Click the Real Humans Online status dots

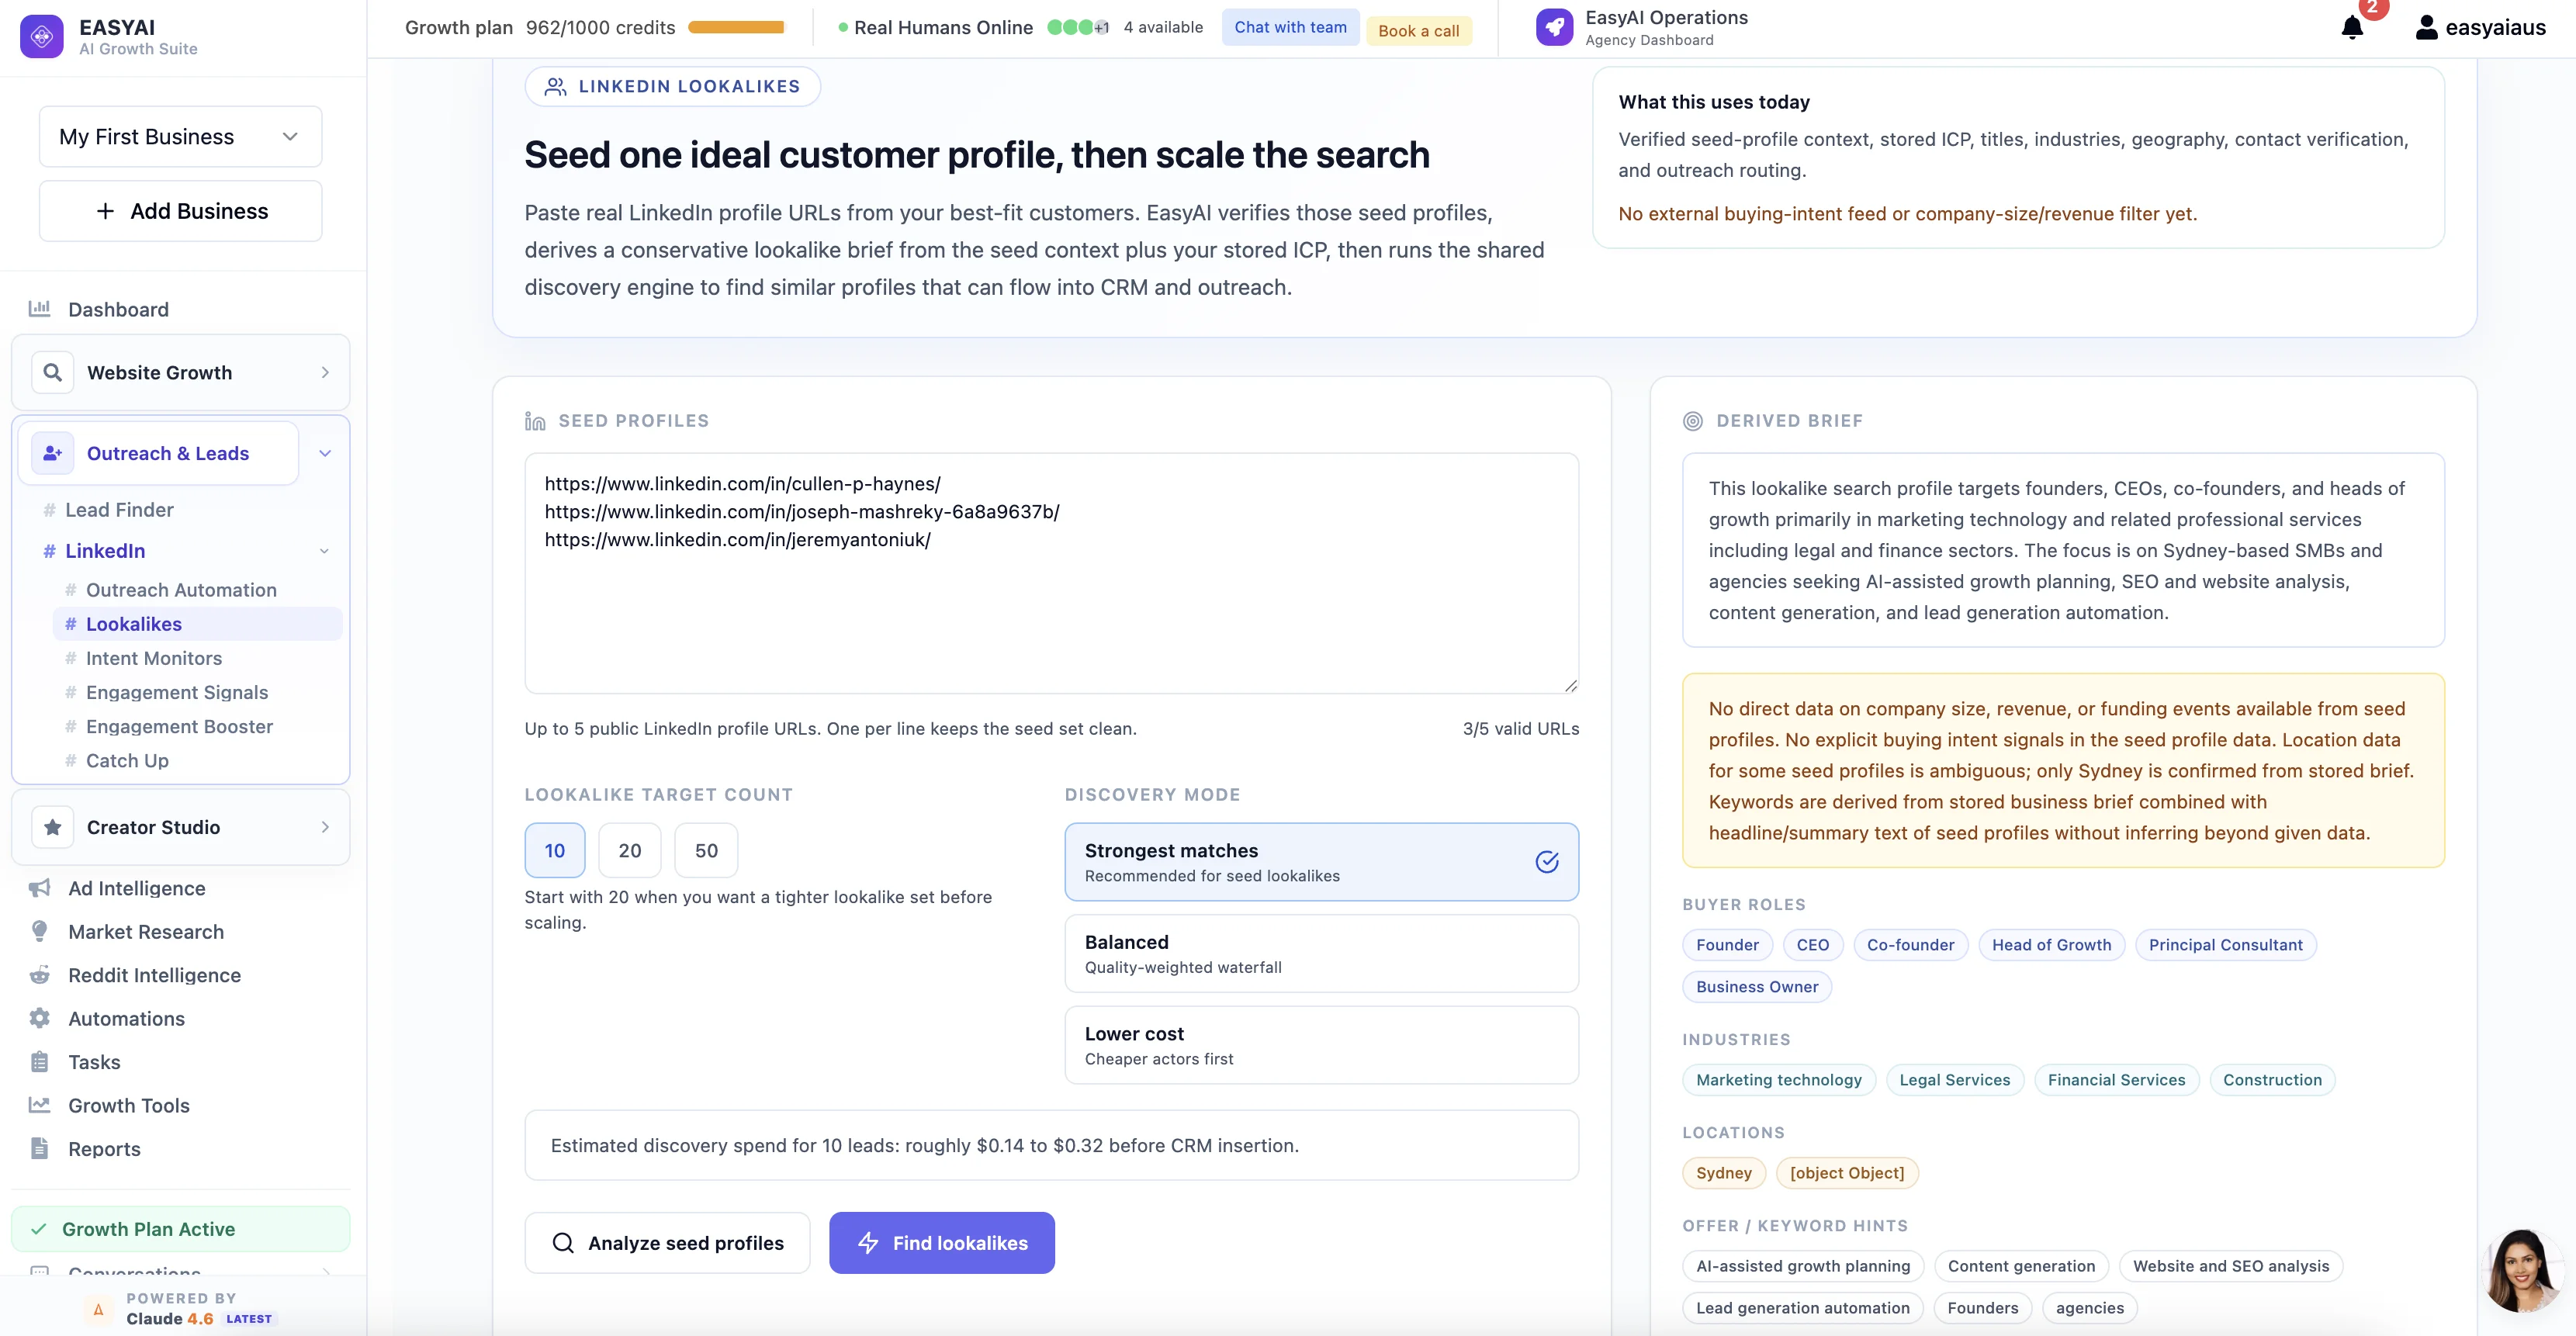tap(1076, 27)
